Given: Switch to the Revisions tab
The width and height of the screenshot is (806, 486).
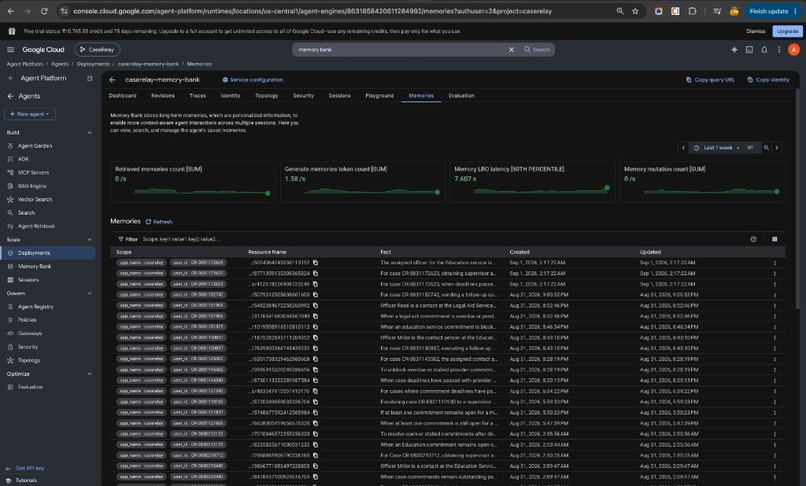Looking at the screenshot, I should coord(163,96).
